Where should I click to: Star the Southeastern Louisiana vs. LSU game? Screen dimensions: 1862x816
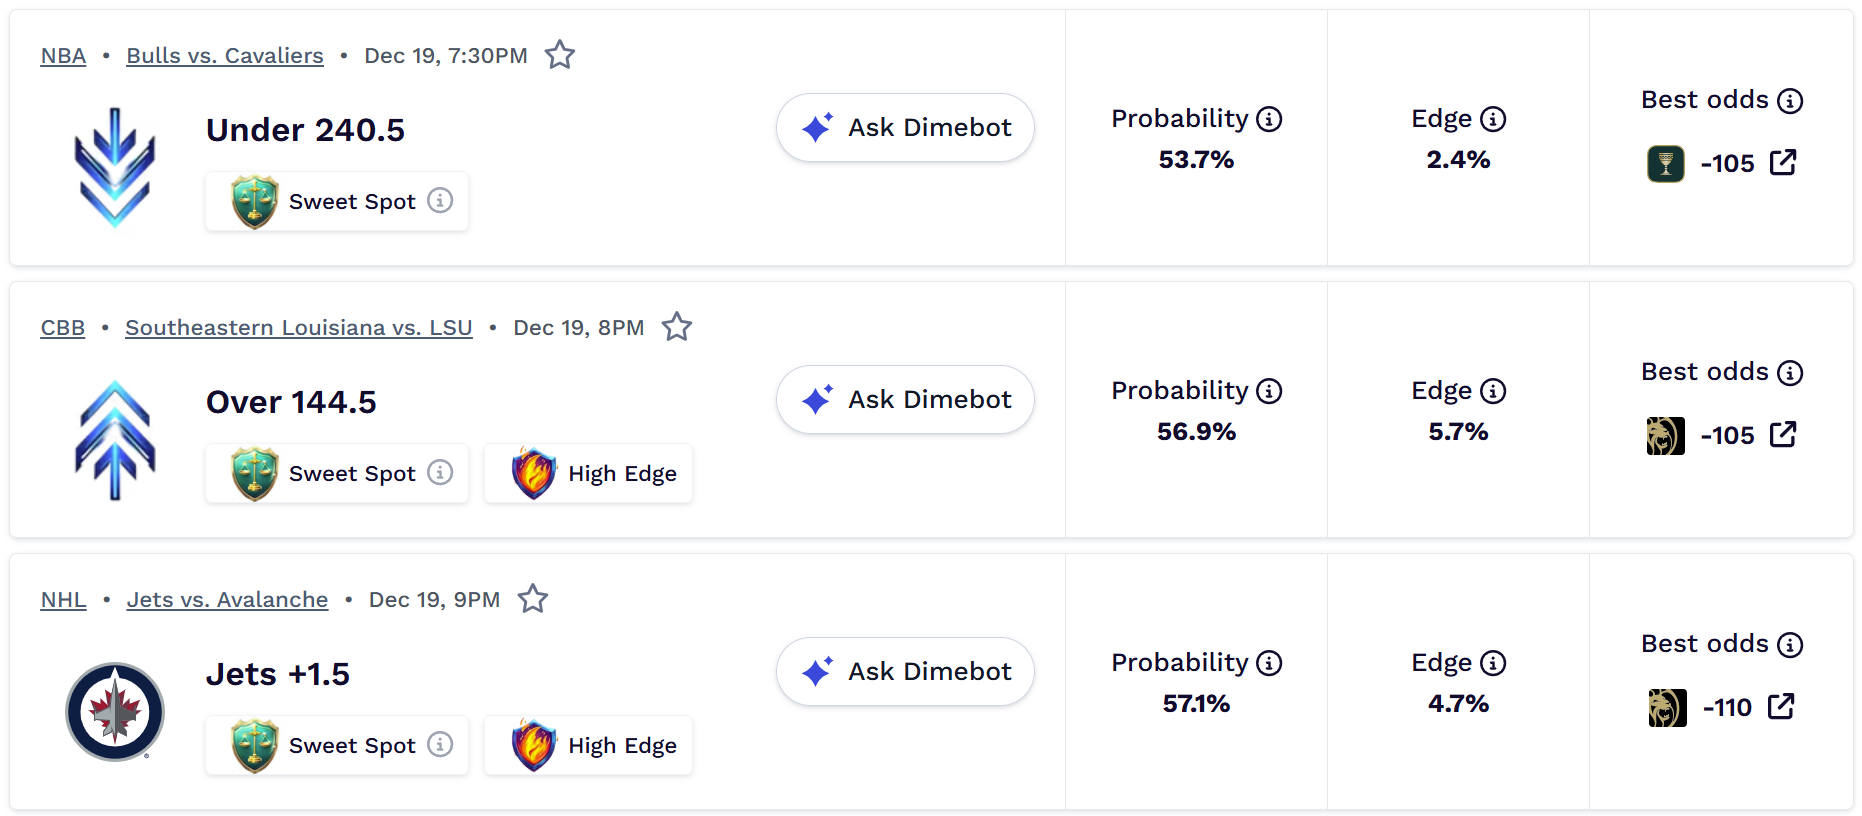677,327
